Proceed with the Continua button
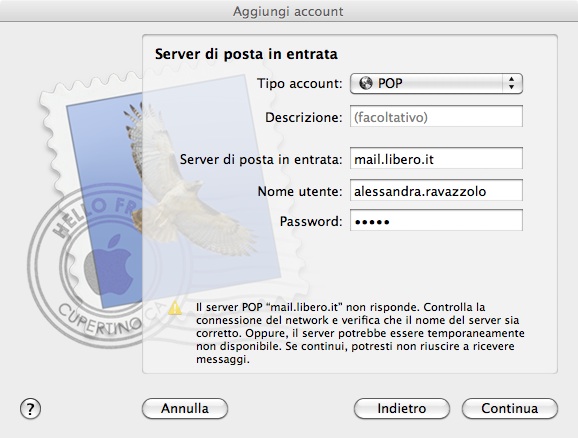This screenshot has height=438, width=578. click(x=509, y=409)
